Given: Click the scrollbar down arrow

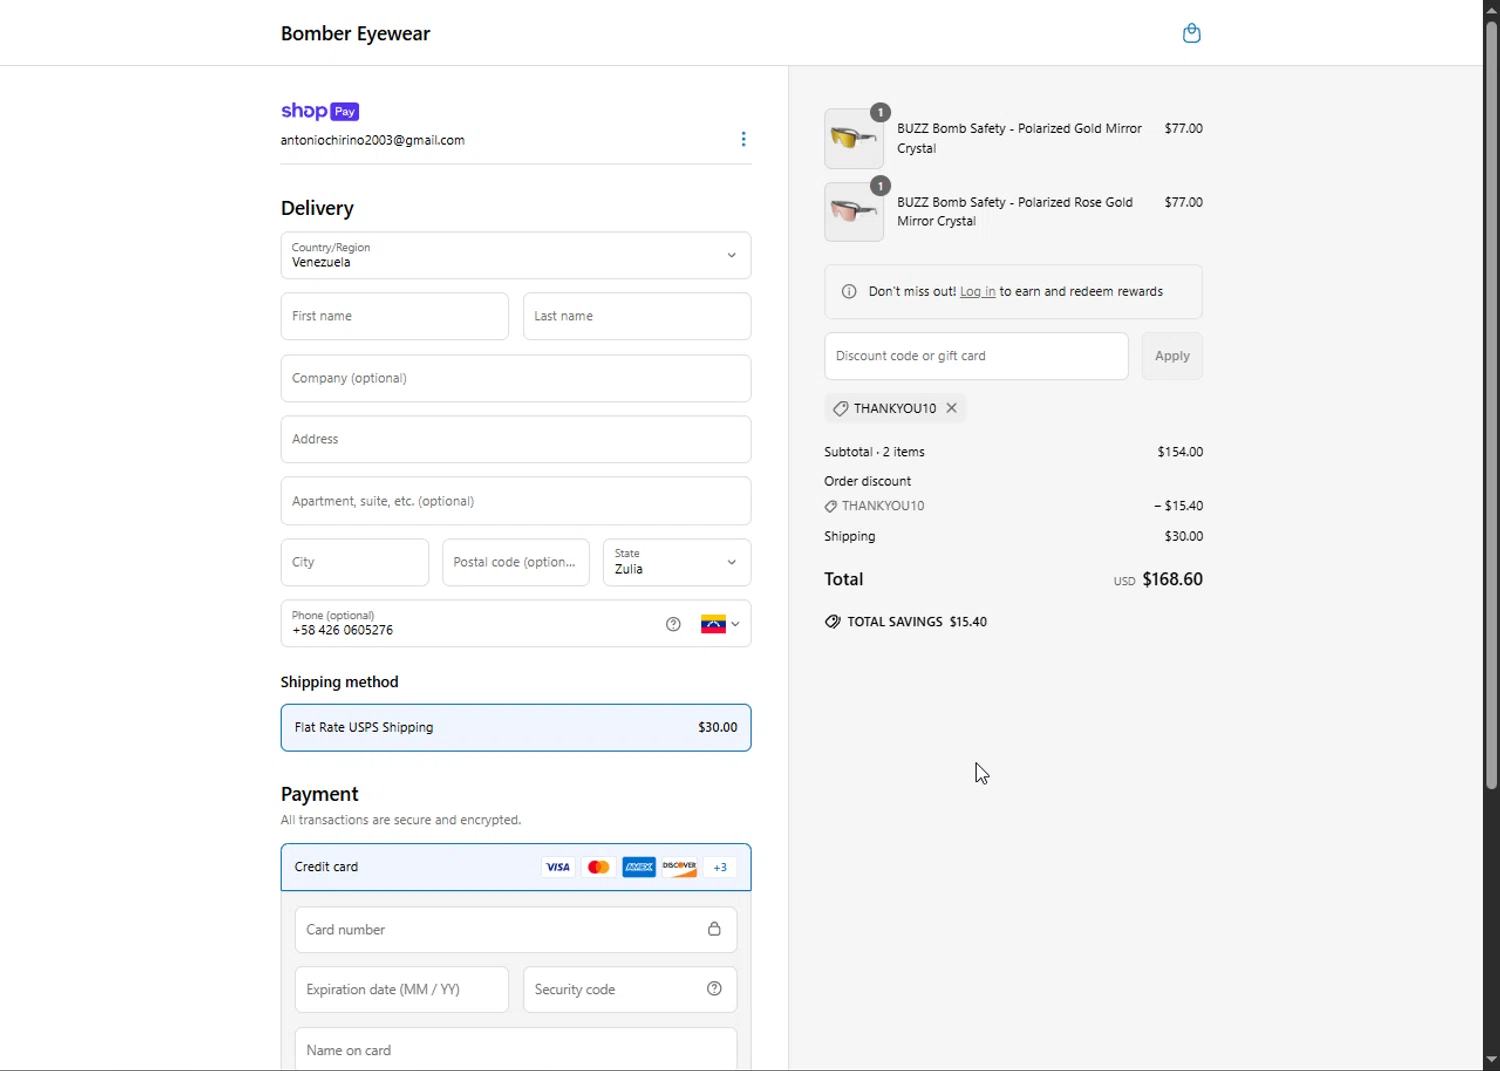Looking at the screenshot, I should 1491,1060.
